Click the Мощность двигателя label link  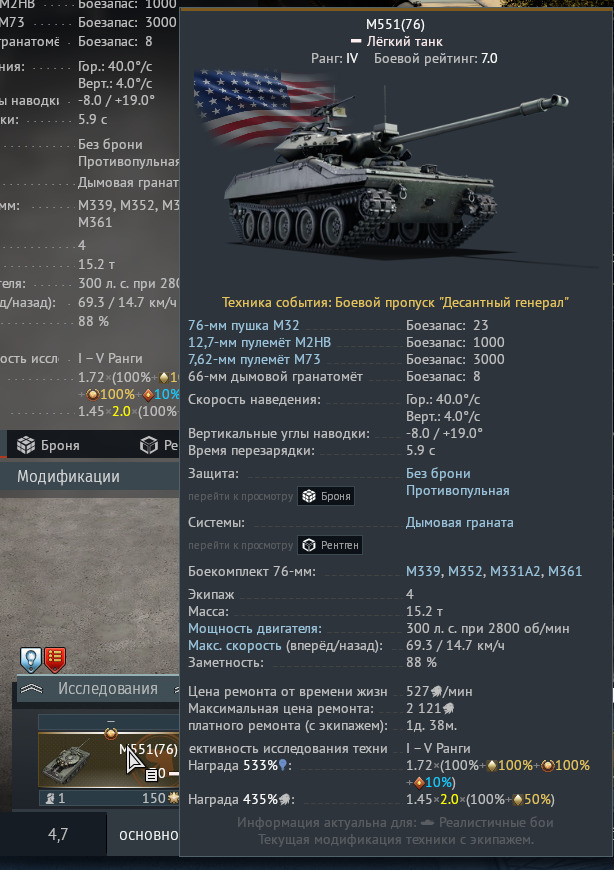pyautogui.click(x=255, y=629)
